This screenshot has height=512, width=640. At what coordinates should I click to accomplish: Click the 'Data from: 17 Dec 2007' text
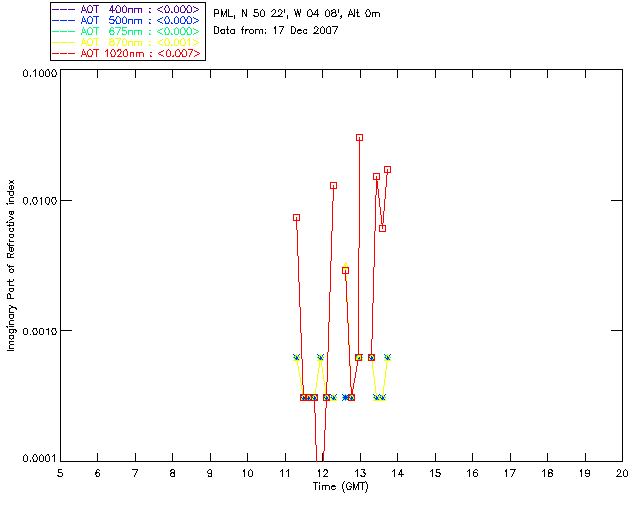click(276, 30)
